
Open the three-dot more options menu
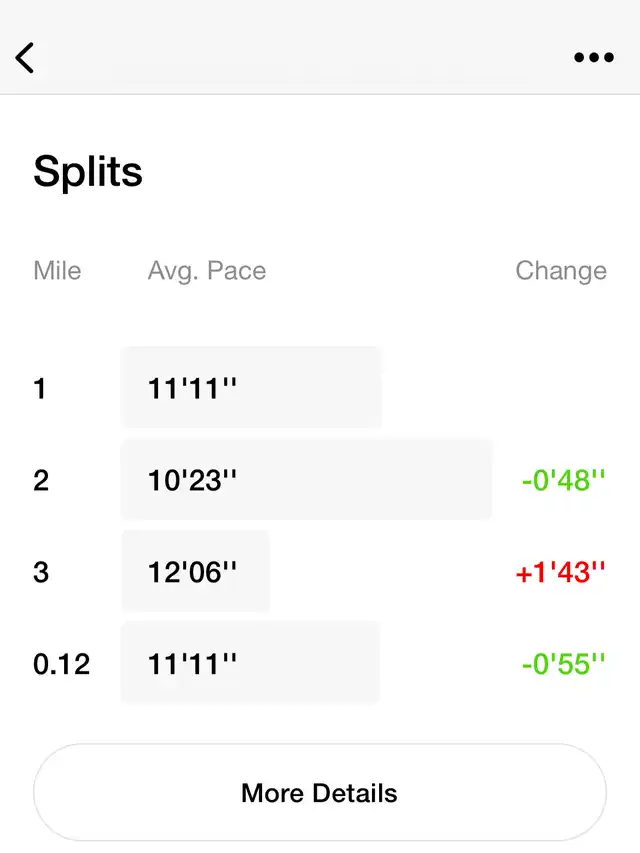coord(594,57)
